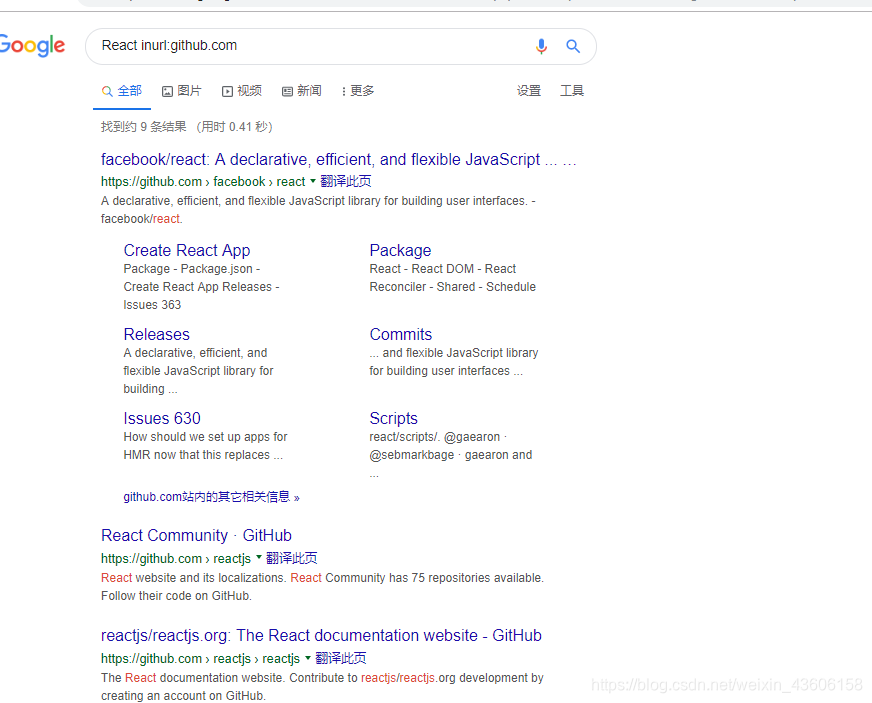Open the Commits sitelink
Viewport: 872px width, 703px height.
(x=400, y=334)
